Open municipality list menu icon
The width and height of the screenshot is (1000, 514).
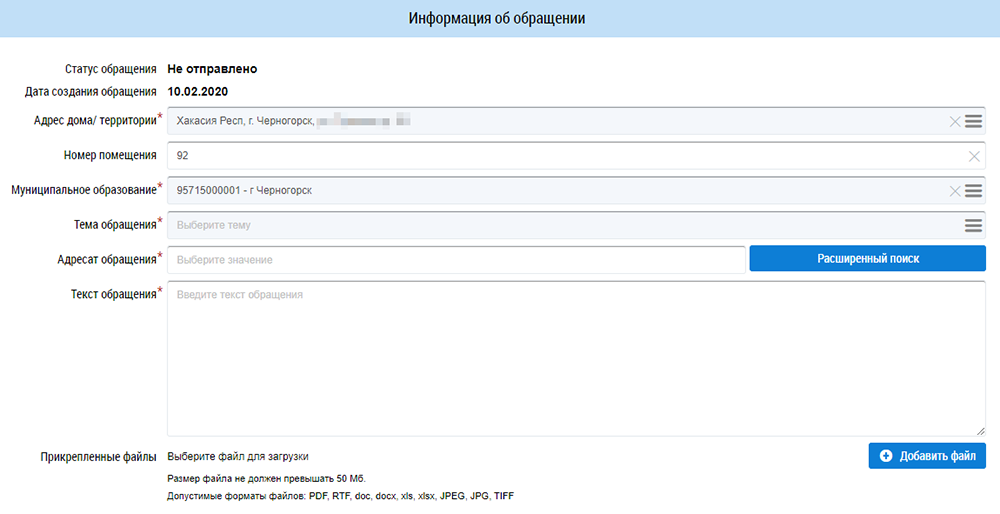point(973,191)
